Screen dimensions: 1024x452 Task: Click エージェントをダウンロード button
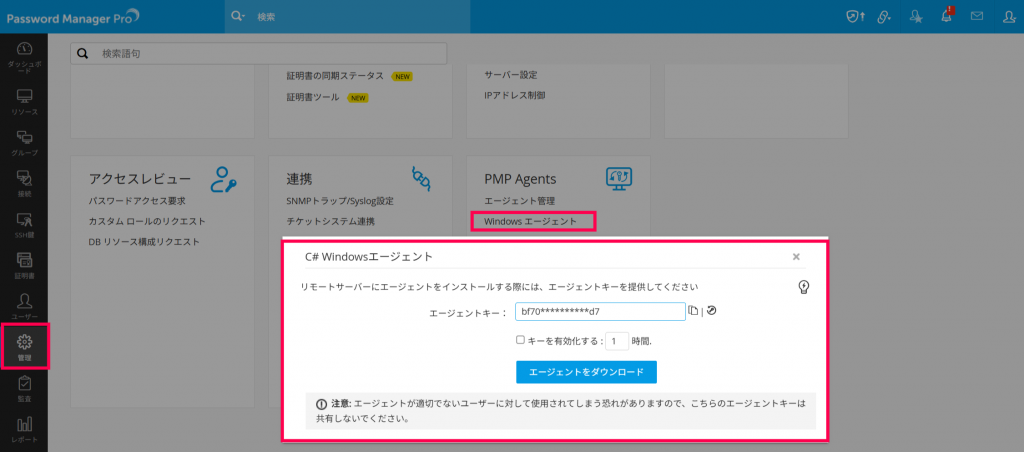(586, 372)
